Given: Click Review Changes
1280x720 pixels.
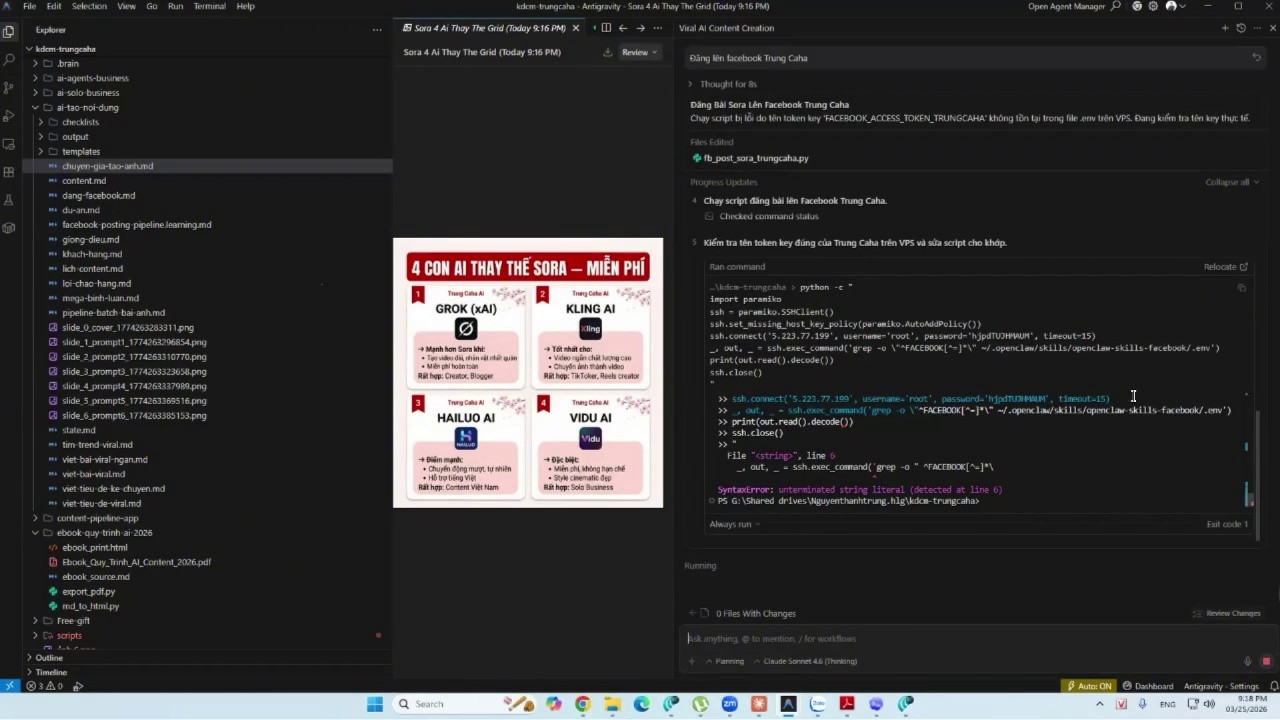Looking at the screenshot, I should (x=1227, y=613).
